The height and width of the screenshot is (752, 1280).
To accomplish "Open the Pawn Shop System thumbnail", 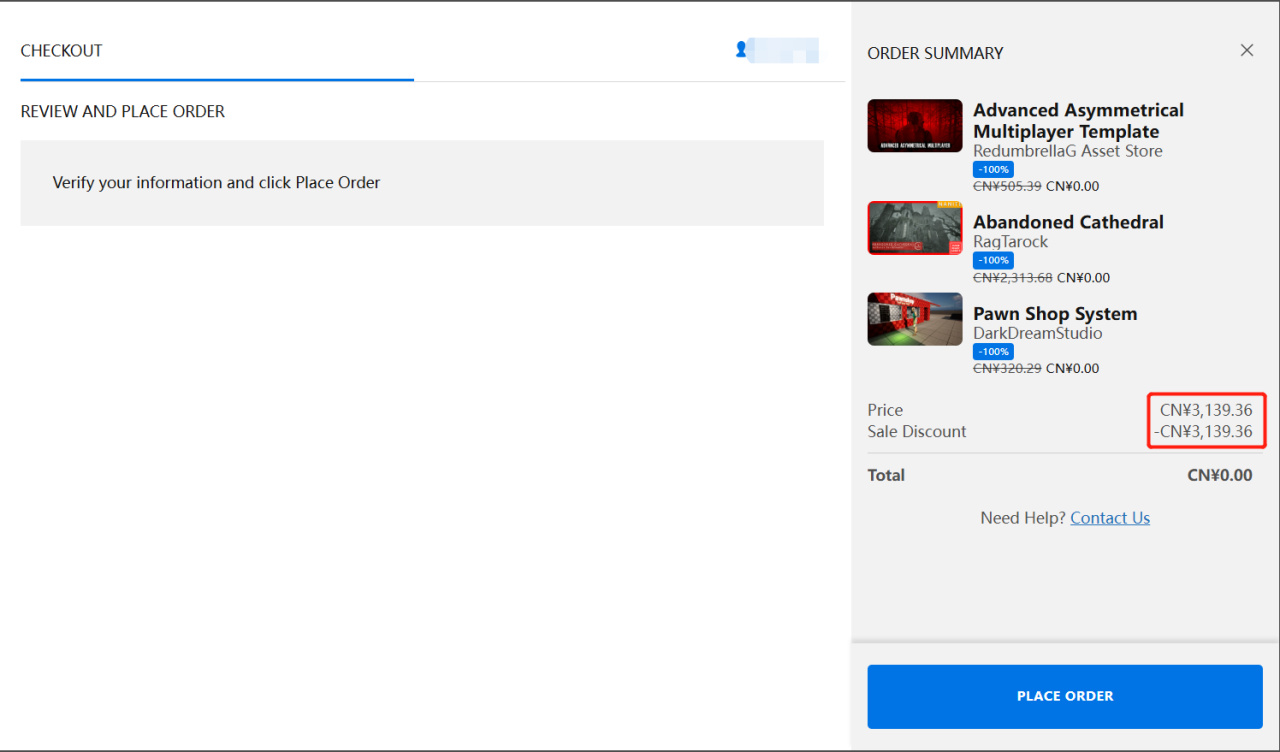I will (x=915, y=319).
